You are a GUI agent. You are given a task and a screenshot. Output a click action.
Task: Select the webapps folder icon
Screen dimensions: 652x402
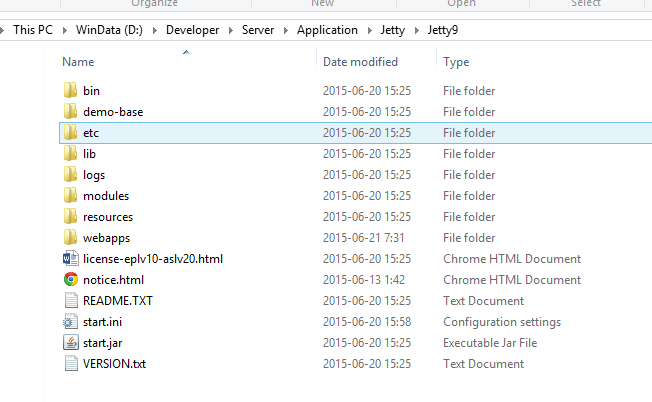point(70,237)
